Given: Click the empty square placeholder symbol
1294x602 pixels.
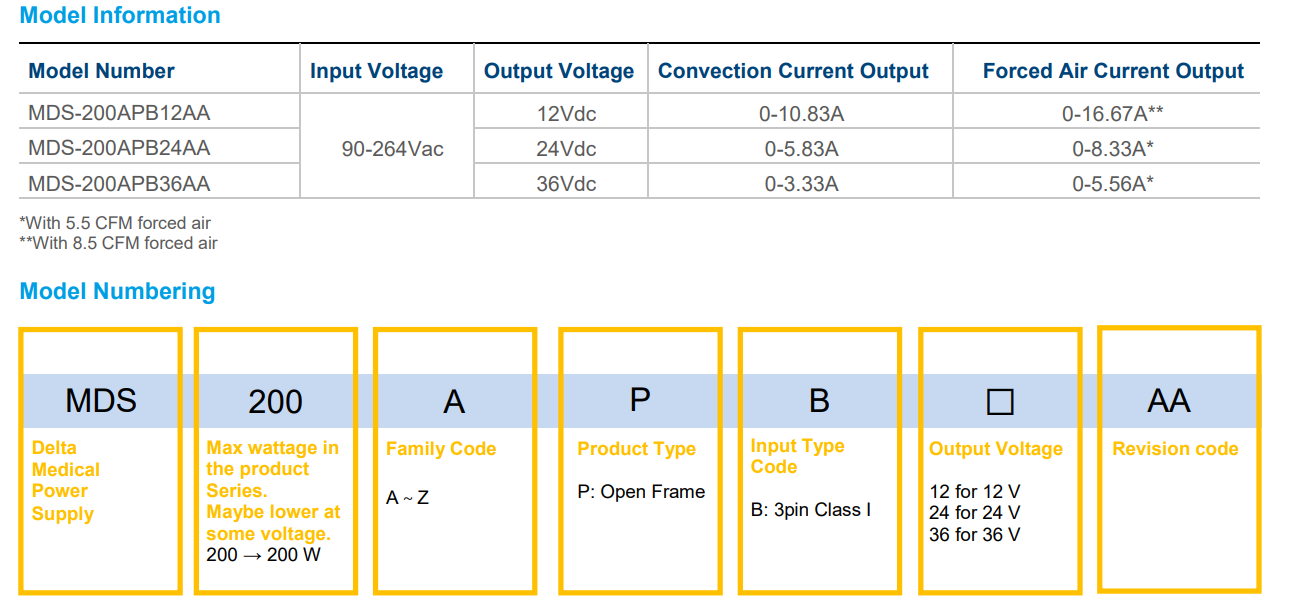Looking at the screenshot, I should 1000,402.
